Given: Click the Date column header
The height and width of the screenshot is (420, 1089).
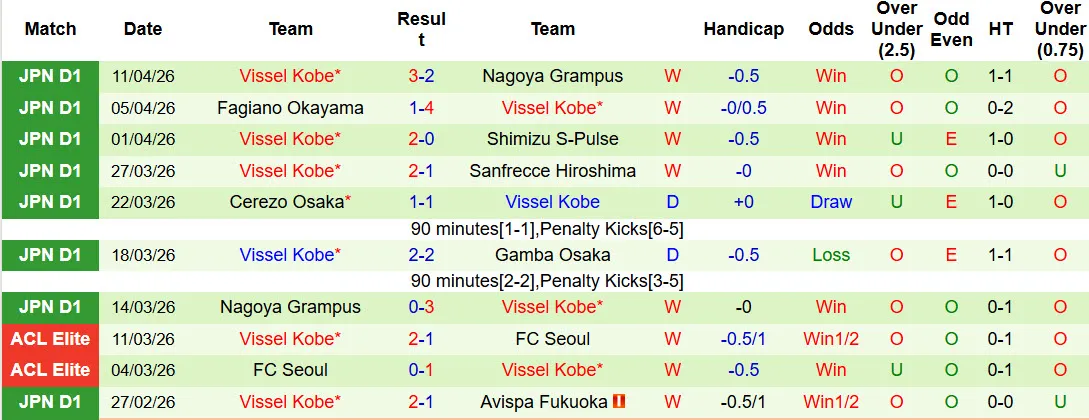Looking at the screenshot, I should coord(143,29).
